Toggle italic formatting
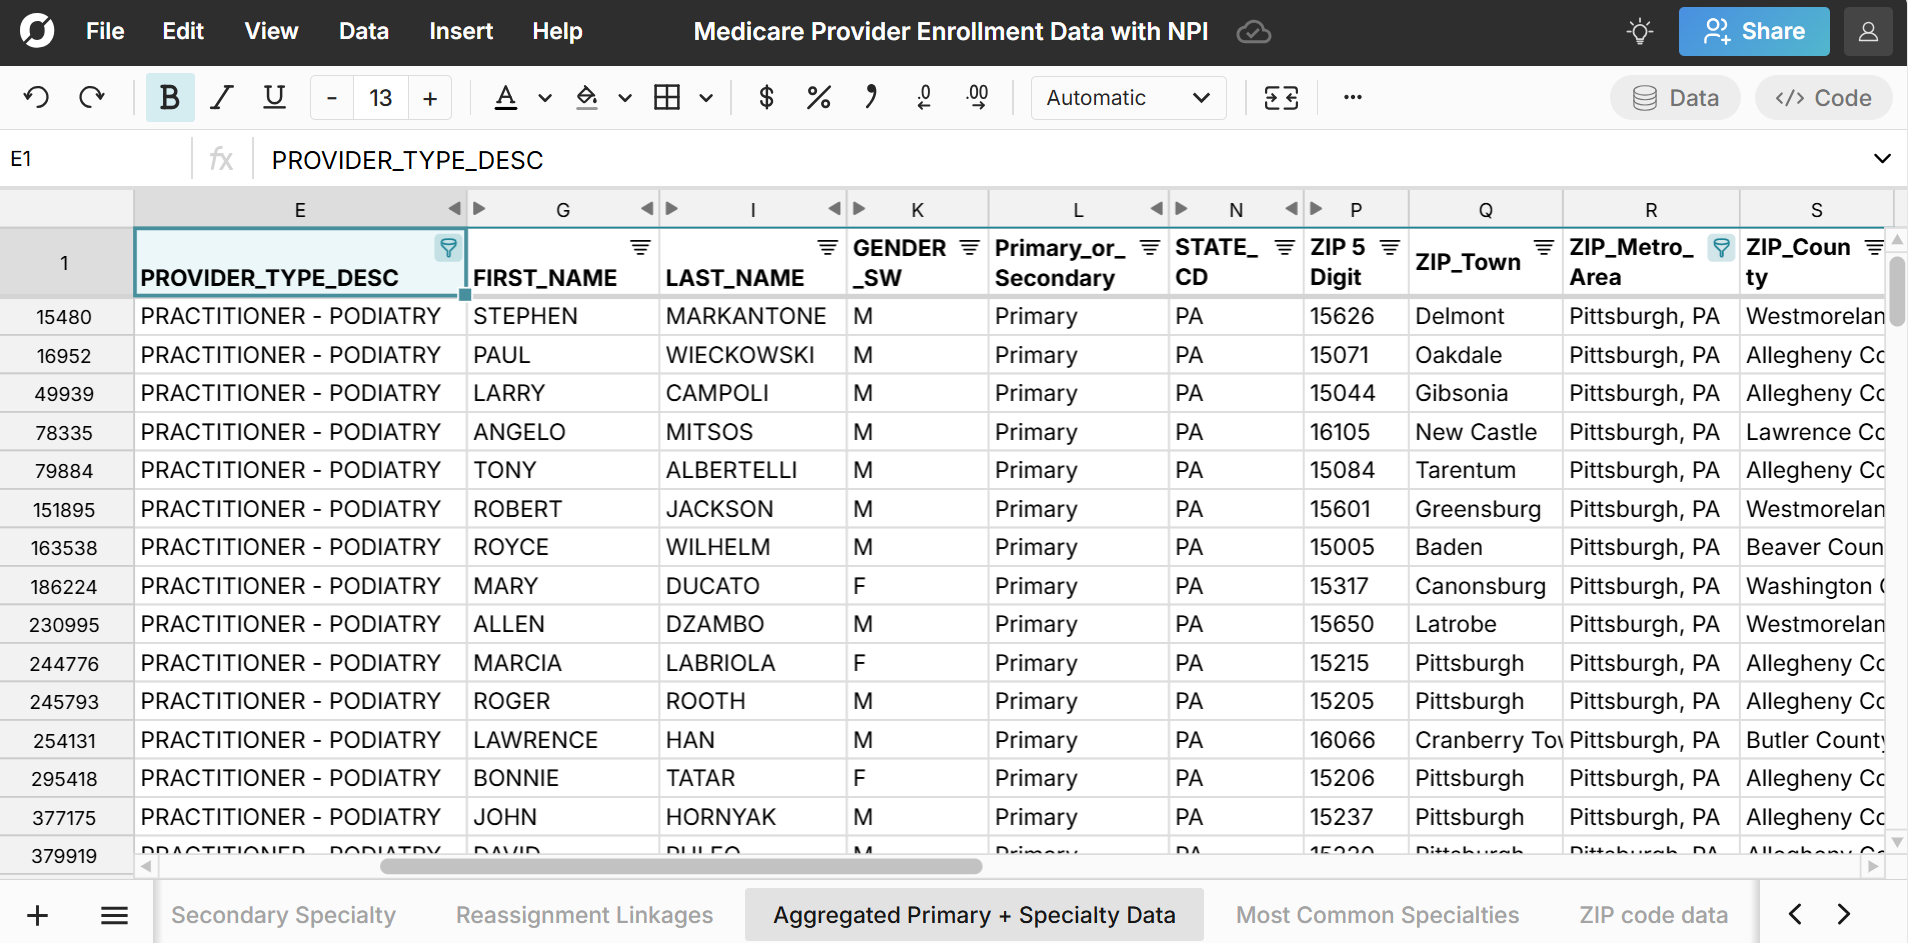Image resolution: width=1908 pixels, height=943 pixels. pyautogui.click(x=221, y=98)
